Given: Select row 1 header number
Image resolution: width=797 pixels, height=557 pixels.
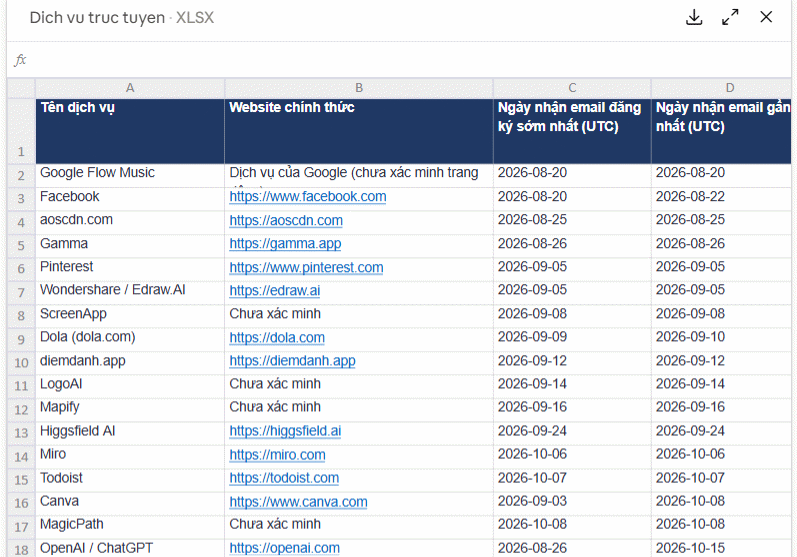Looking at the screenshot, I should click(21, 131).
